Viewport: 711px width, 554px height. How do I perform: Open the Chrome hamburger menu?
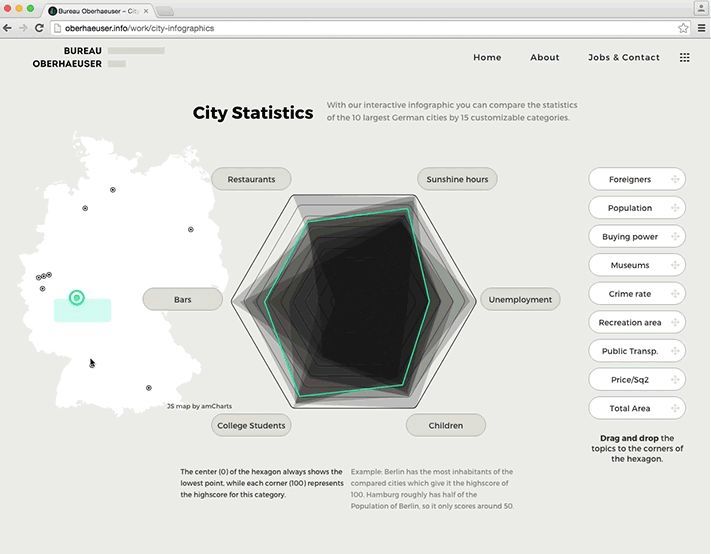701,28
